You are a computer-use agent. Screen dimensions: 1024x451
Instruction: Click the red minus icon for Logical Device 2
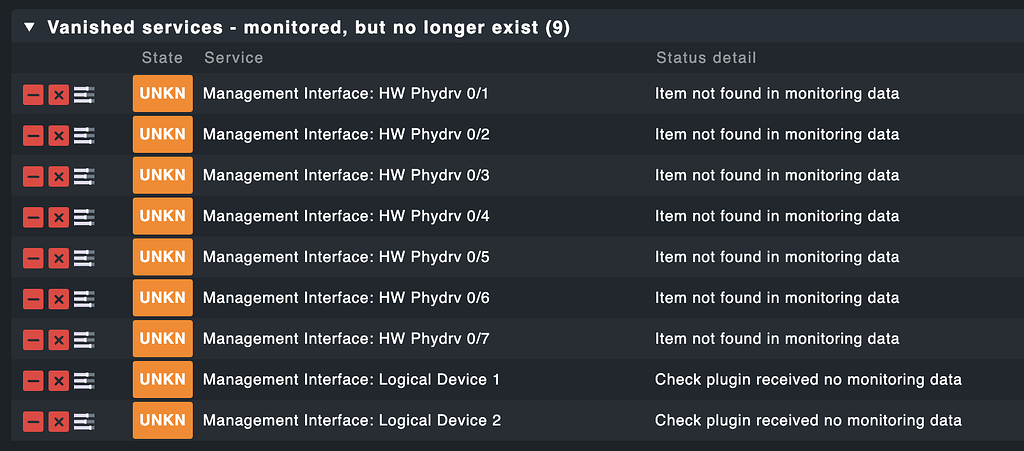click(33, 422)
